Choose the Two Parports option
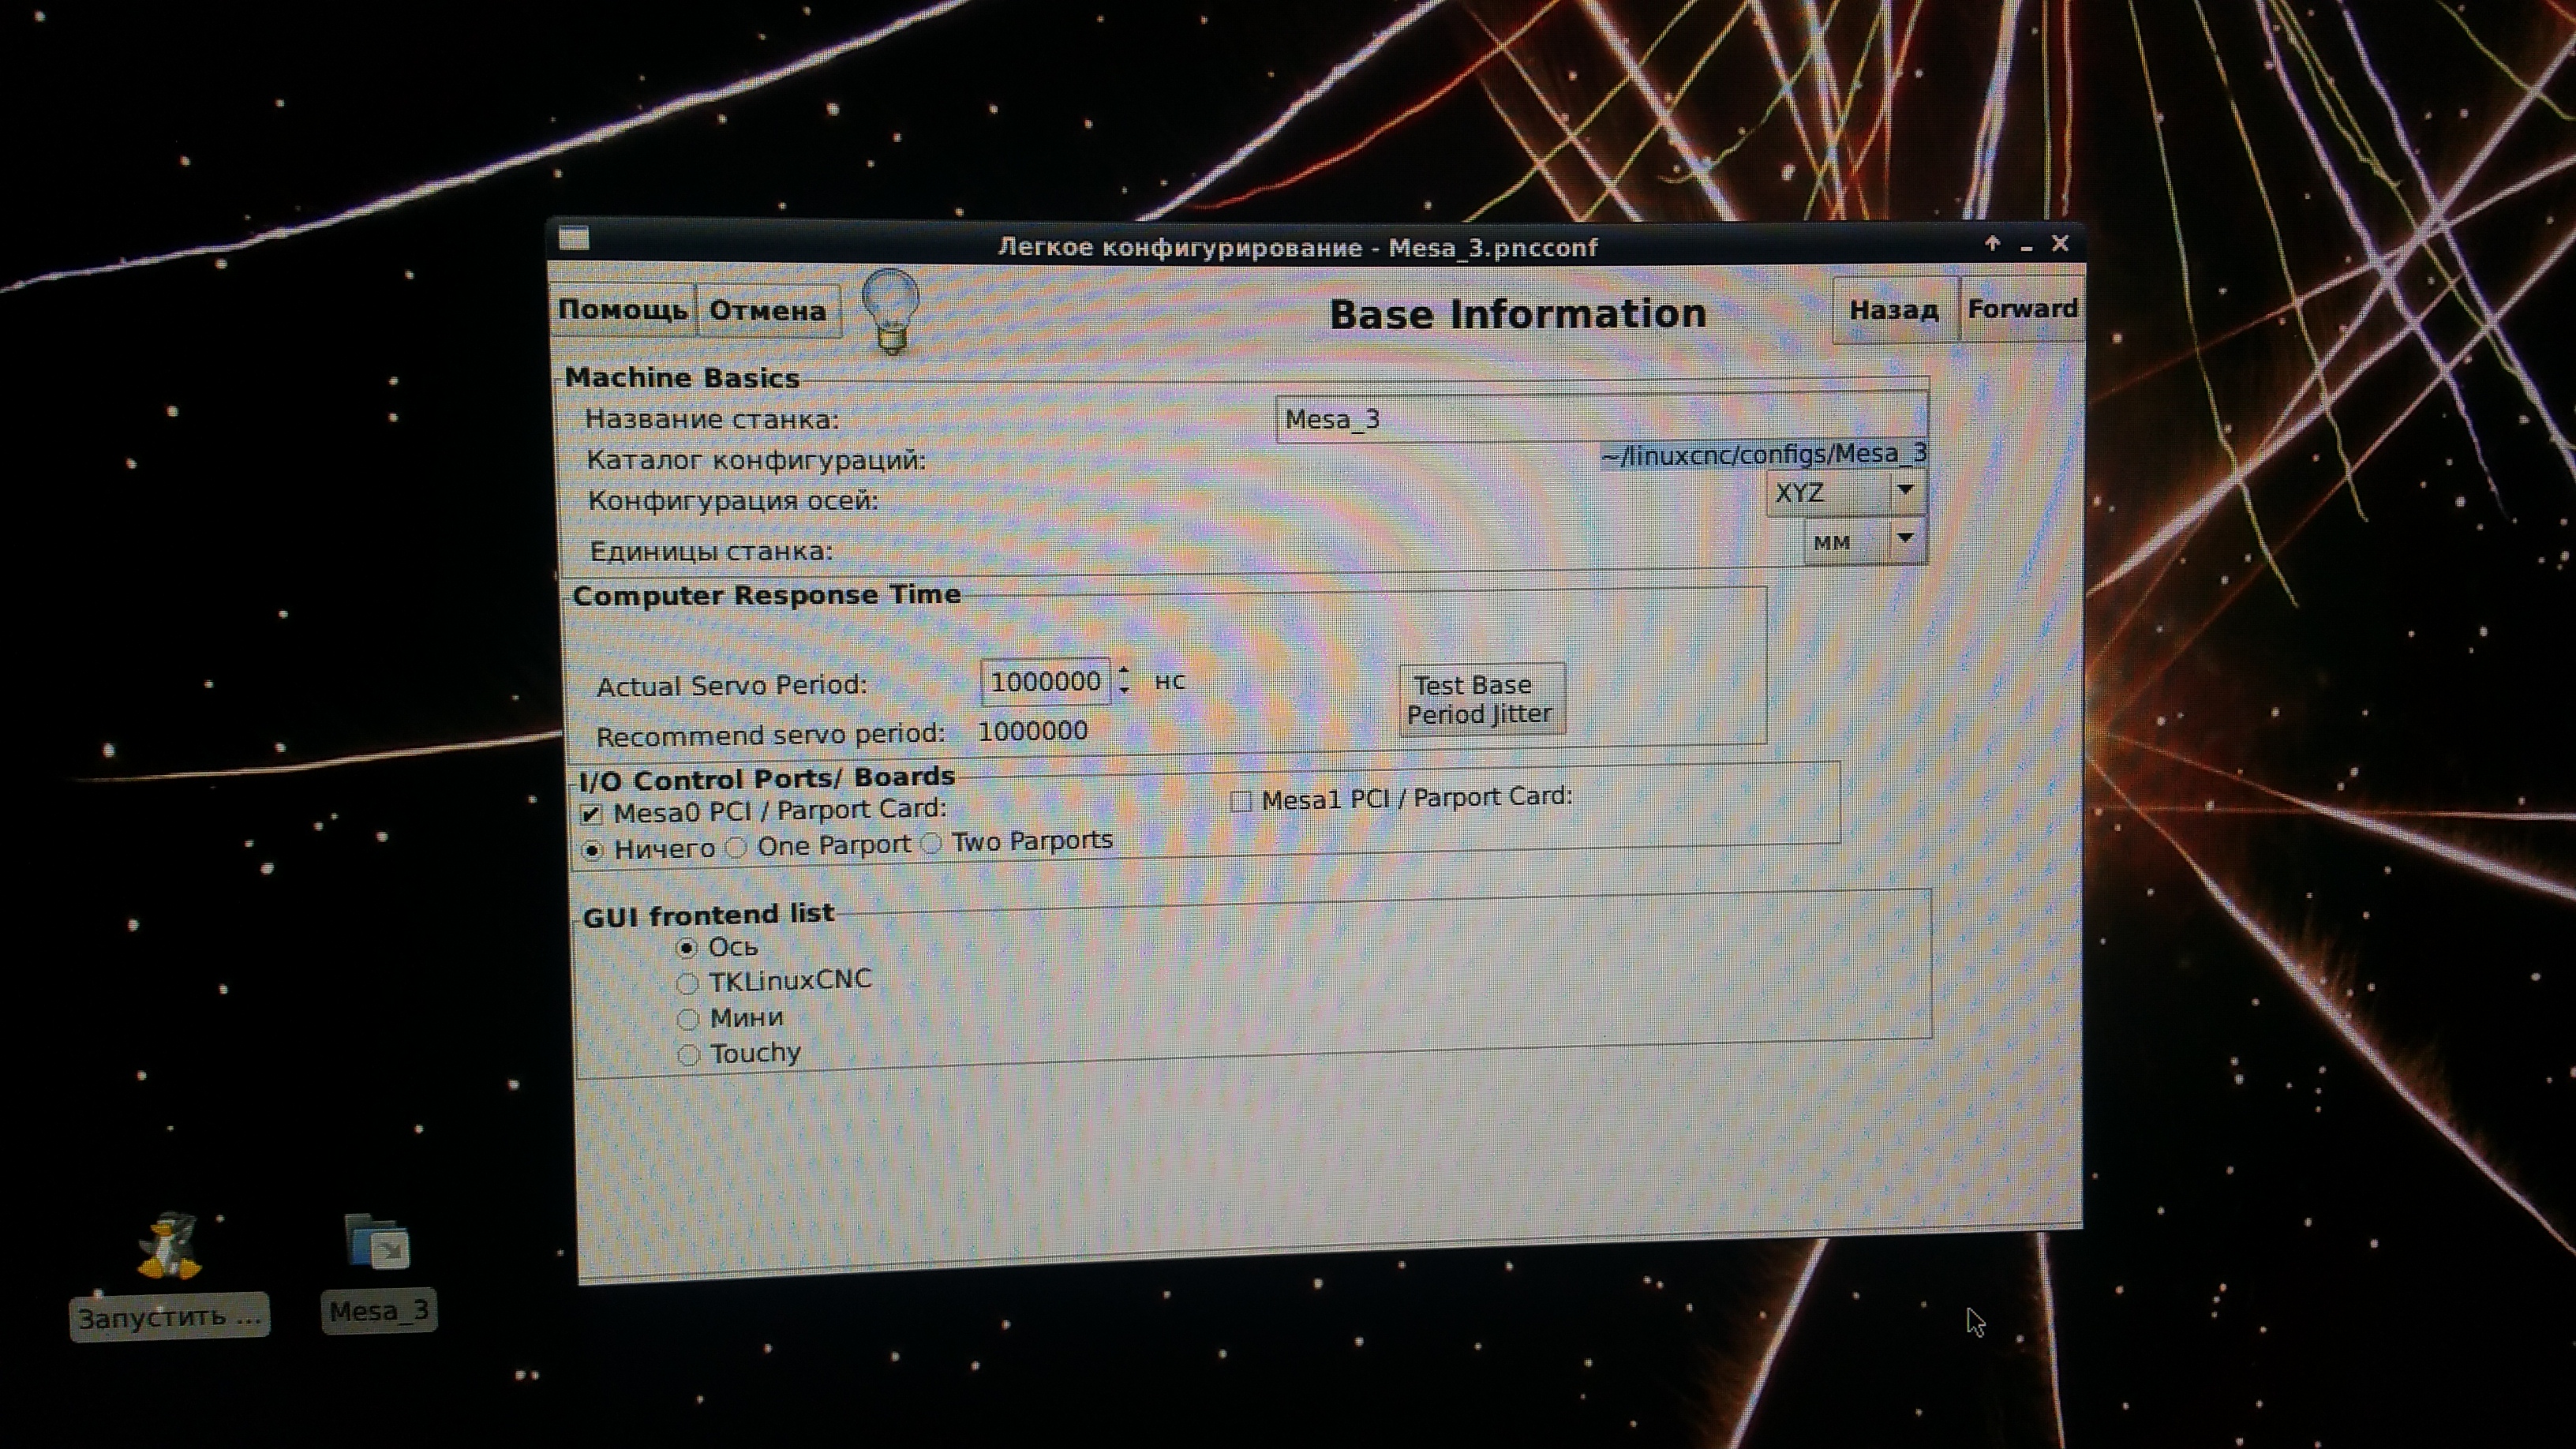The image size is (2576, 1449). [x=932, y=844]
